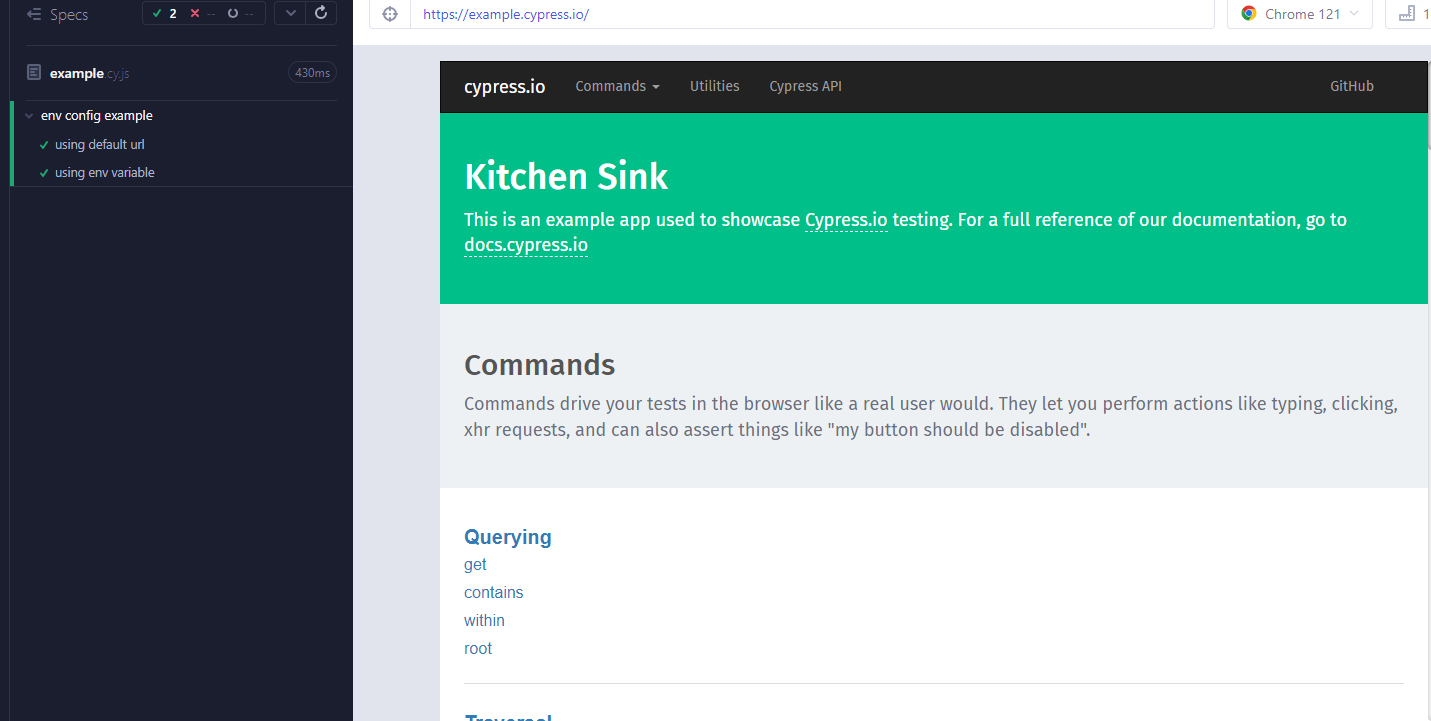1431x721 pixels.
Task: Collapse the env config example suite
Action: (x=30, y=116)
